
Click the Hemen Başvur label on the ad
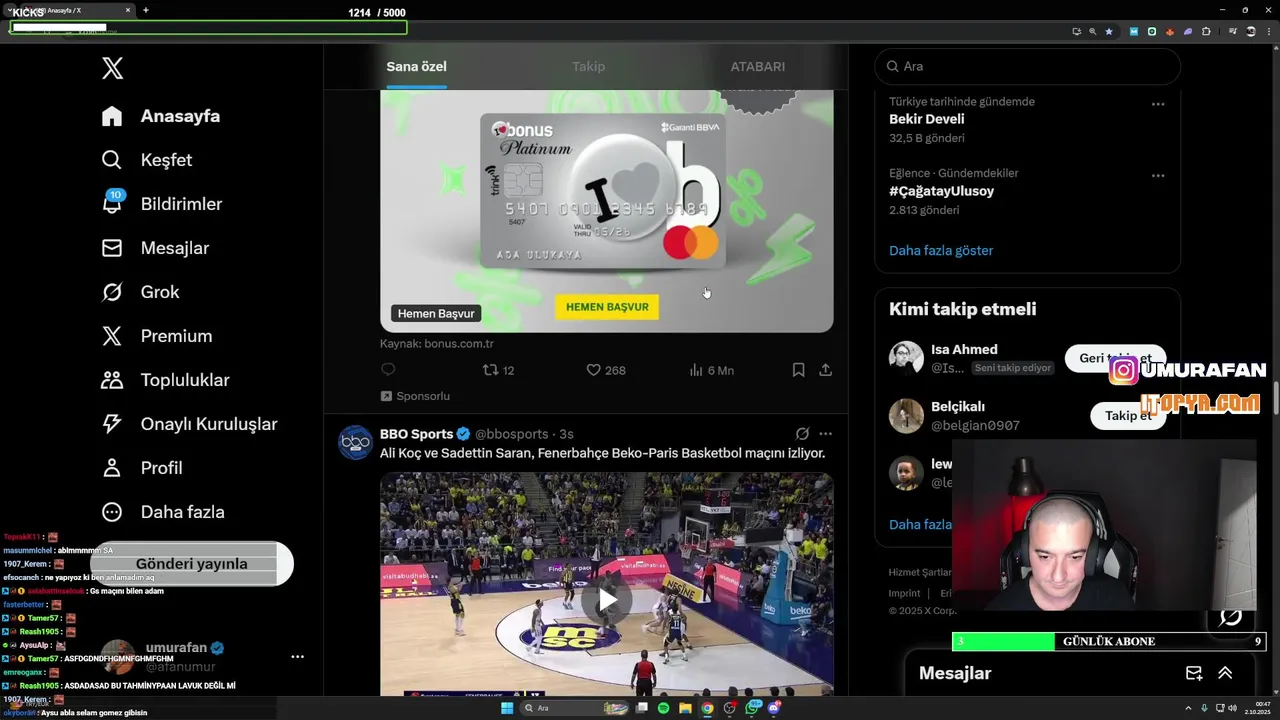click(436, 313)
